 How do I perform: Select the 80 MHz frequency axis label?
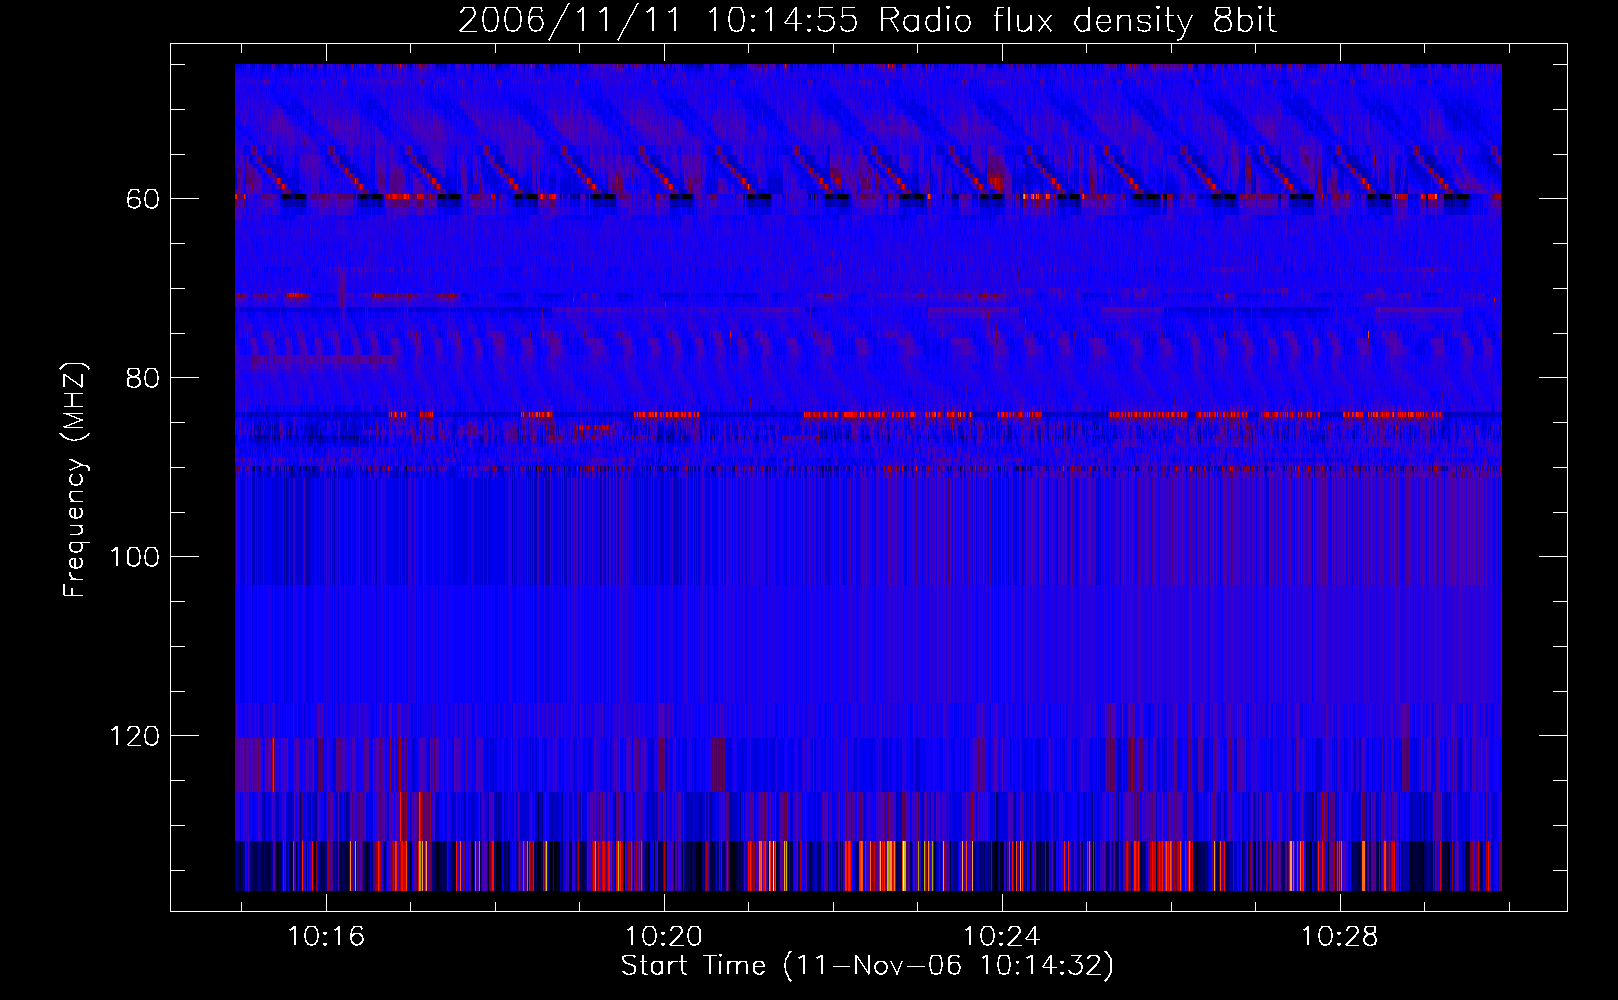click(142, 378)
